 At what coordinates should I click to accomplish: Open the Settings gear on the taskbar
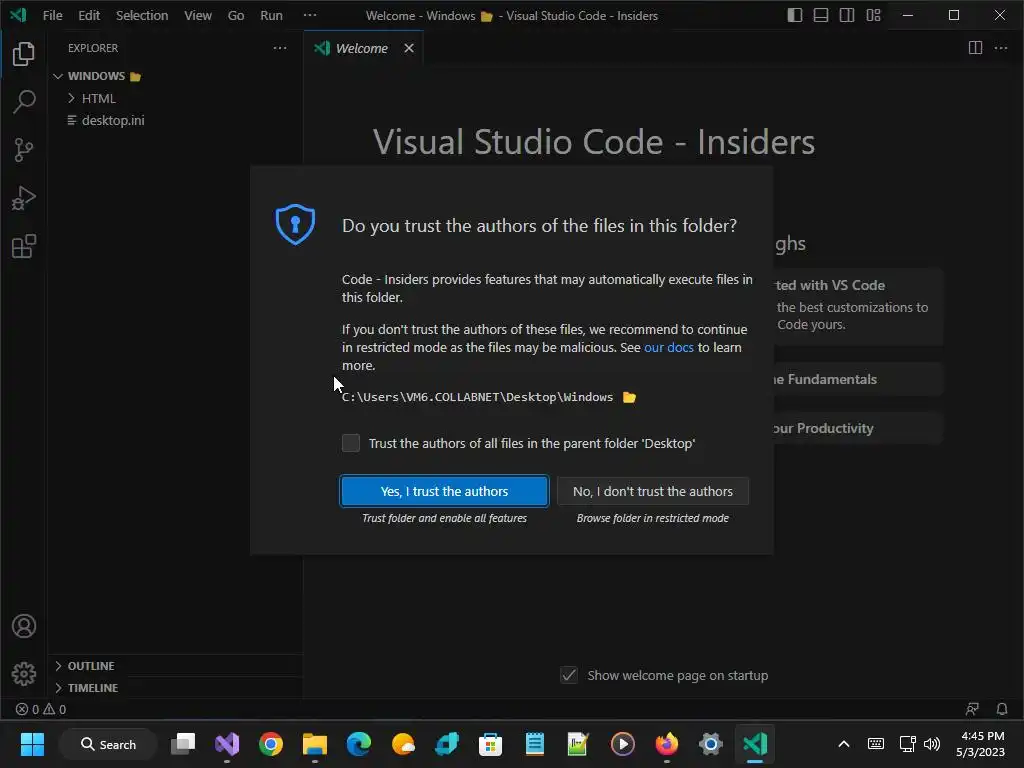tap(711, 744)
